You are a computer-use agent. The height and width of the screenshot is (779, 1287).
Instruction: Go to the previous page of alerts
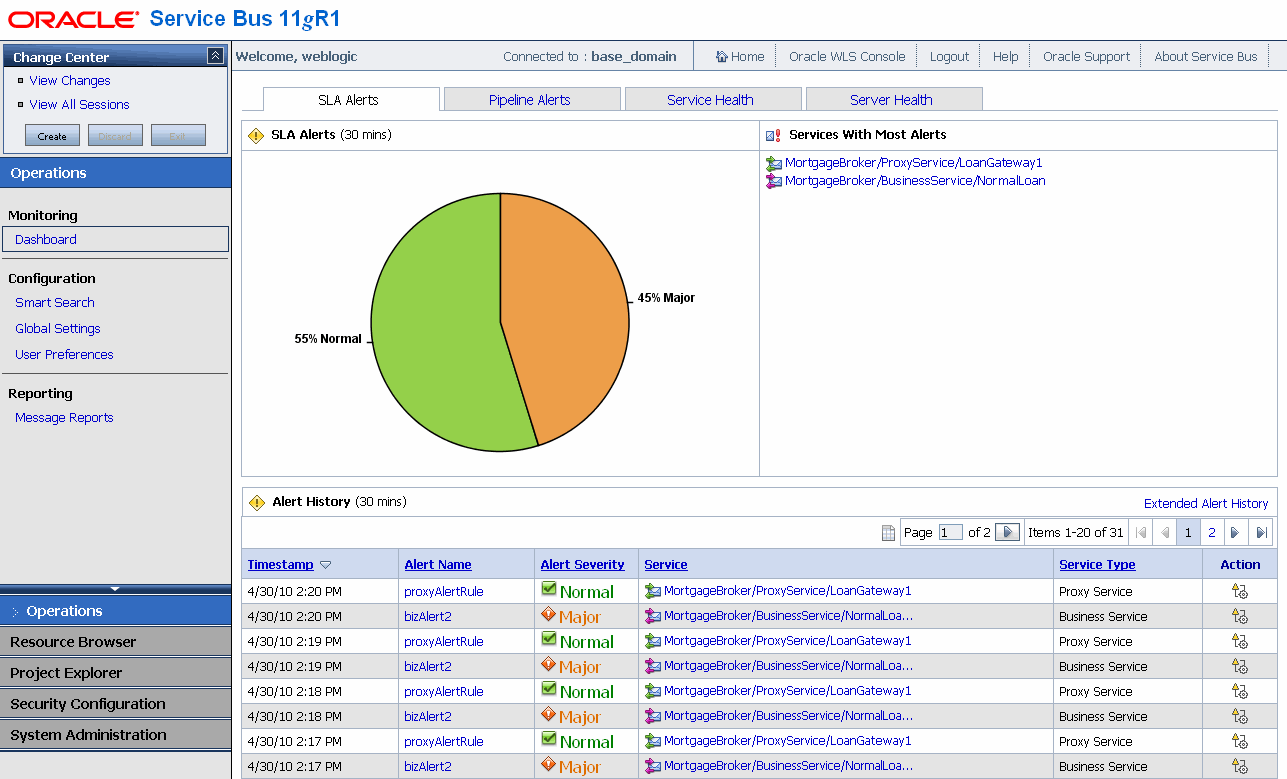coord(1164,533)
